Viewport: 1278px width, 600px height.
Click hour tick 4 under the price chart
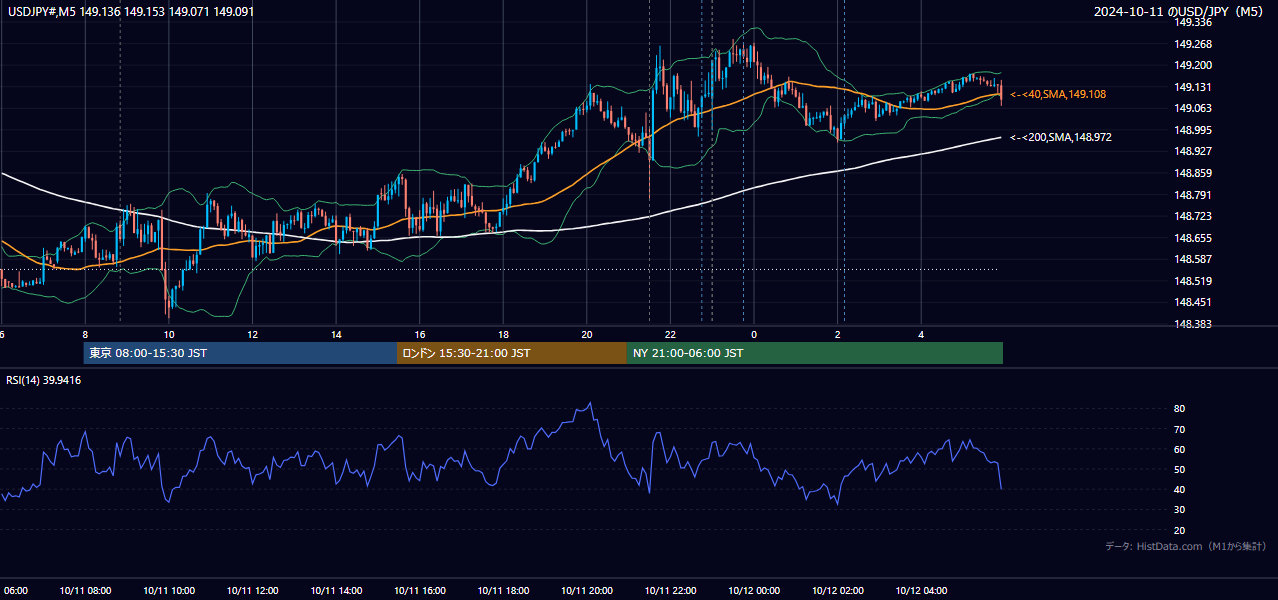click(921, 334)
